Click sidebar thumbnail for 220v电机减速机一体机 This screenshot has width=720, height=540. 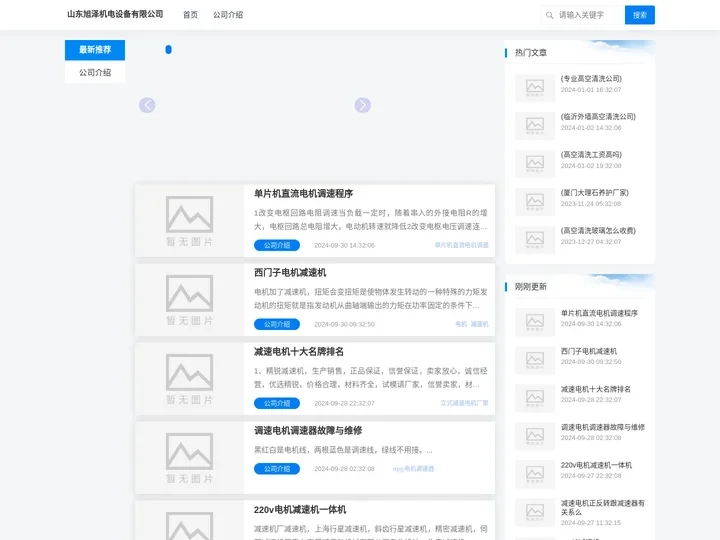click(535, 474)
